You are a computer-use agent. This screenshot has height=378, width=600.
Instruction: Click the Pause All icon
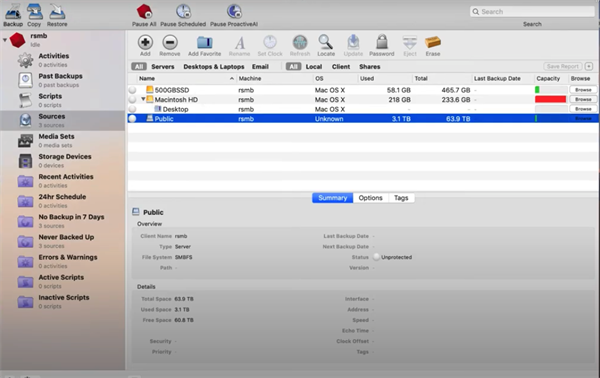144,12
